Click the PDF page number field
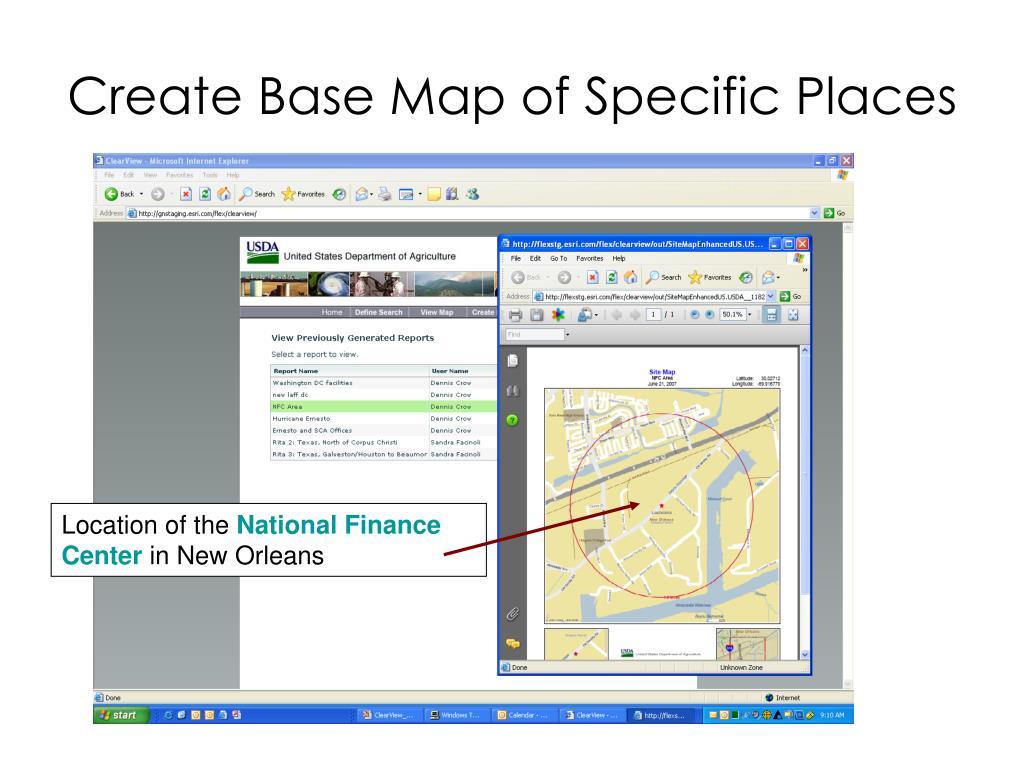 coord(654,315)
